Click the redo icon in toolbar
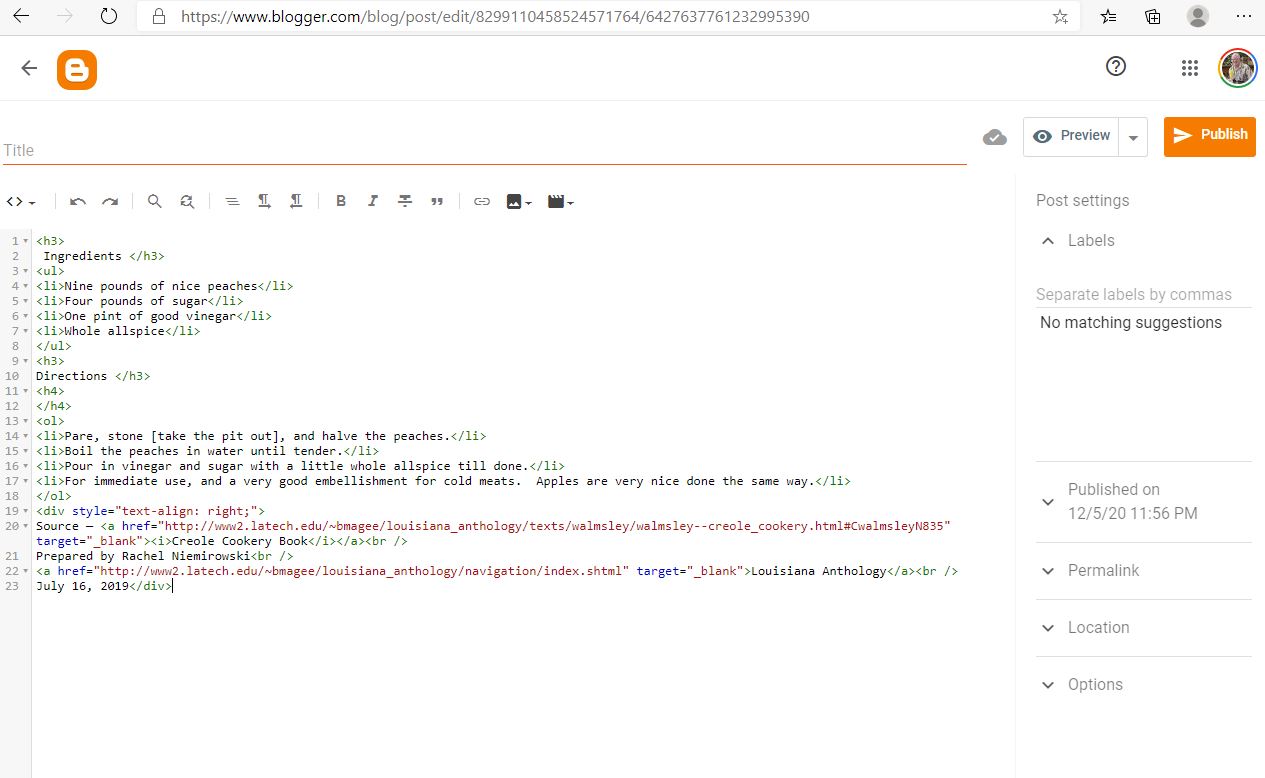The height and width of the screenshot is (778, 1265). pyautogui.click(x=110, y=202)
